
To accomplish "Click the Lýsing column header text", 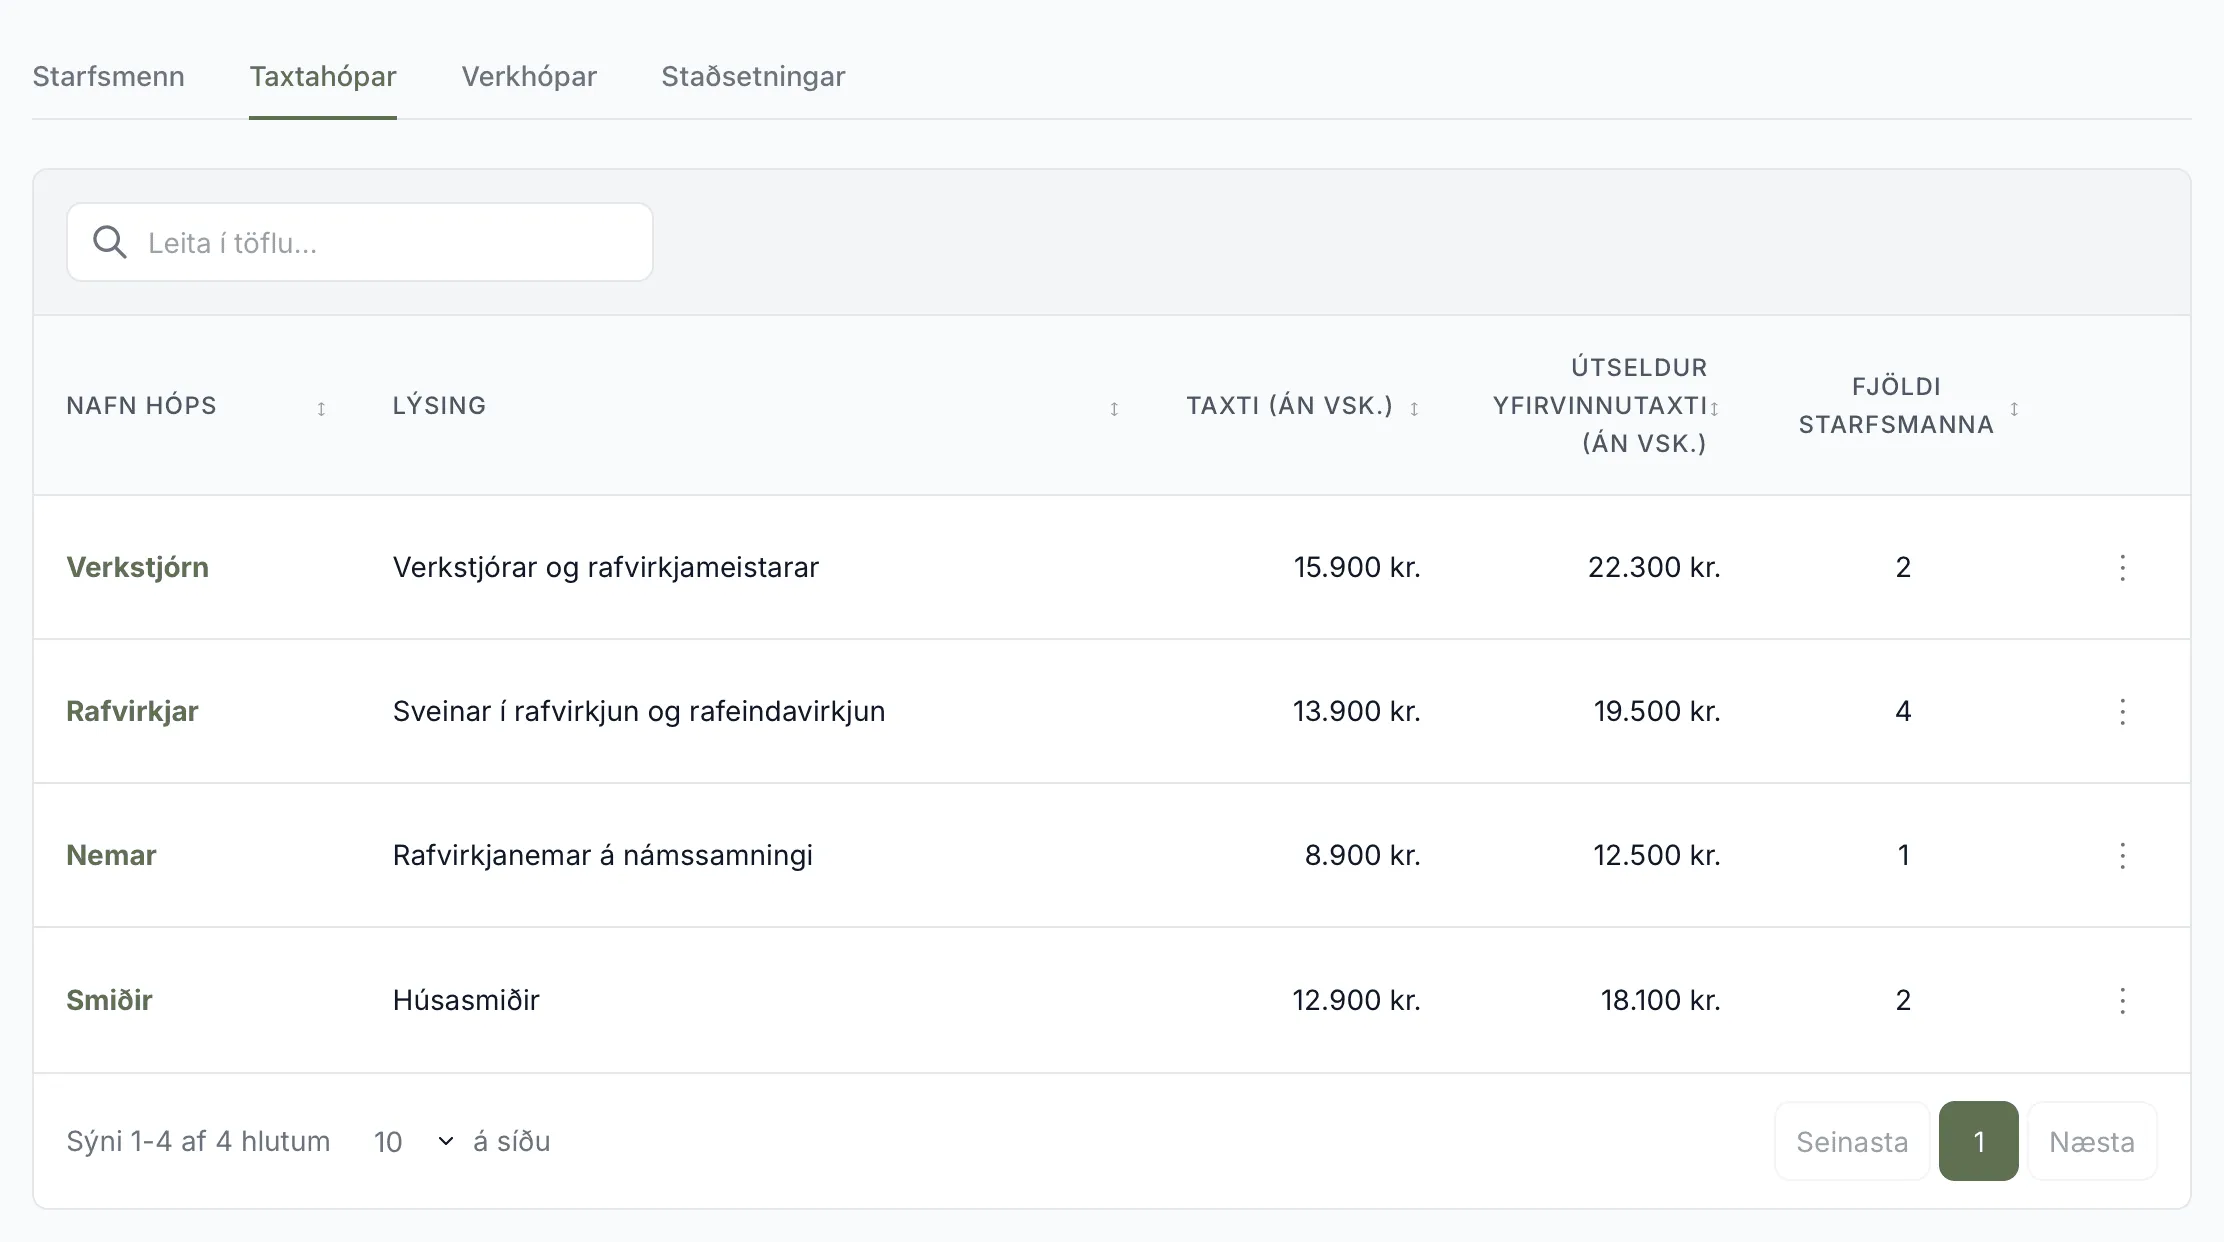I will 439,405.
